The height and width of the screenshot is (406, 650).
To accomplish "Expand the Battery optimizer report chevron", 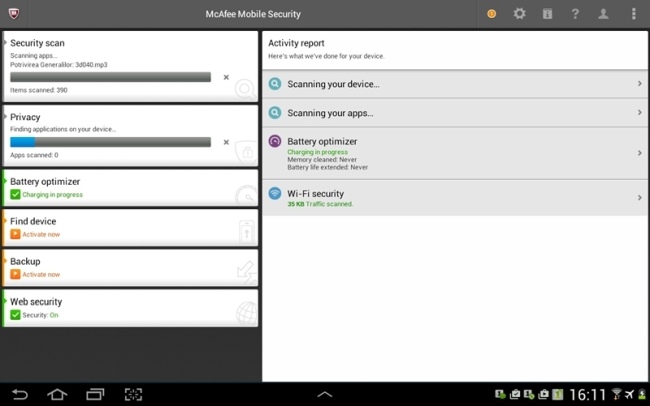I will click(x=640, y=153).
